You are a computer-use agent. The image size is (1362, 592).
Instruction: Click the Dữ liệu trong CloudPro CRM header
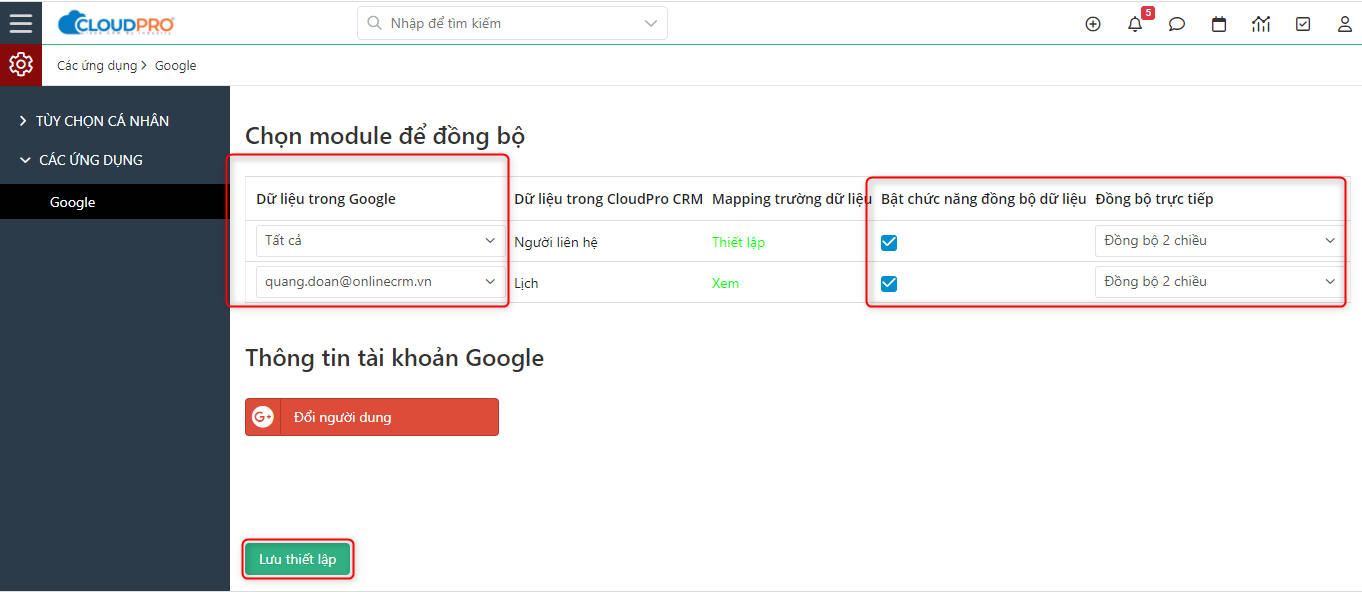608,199
